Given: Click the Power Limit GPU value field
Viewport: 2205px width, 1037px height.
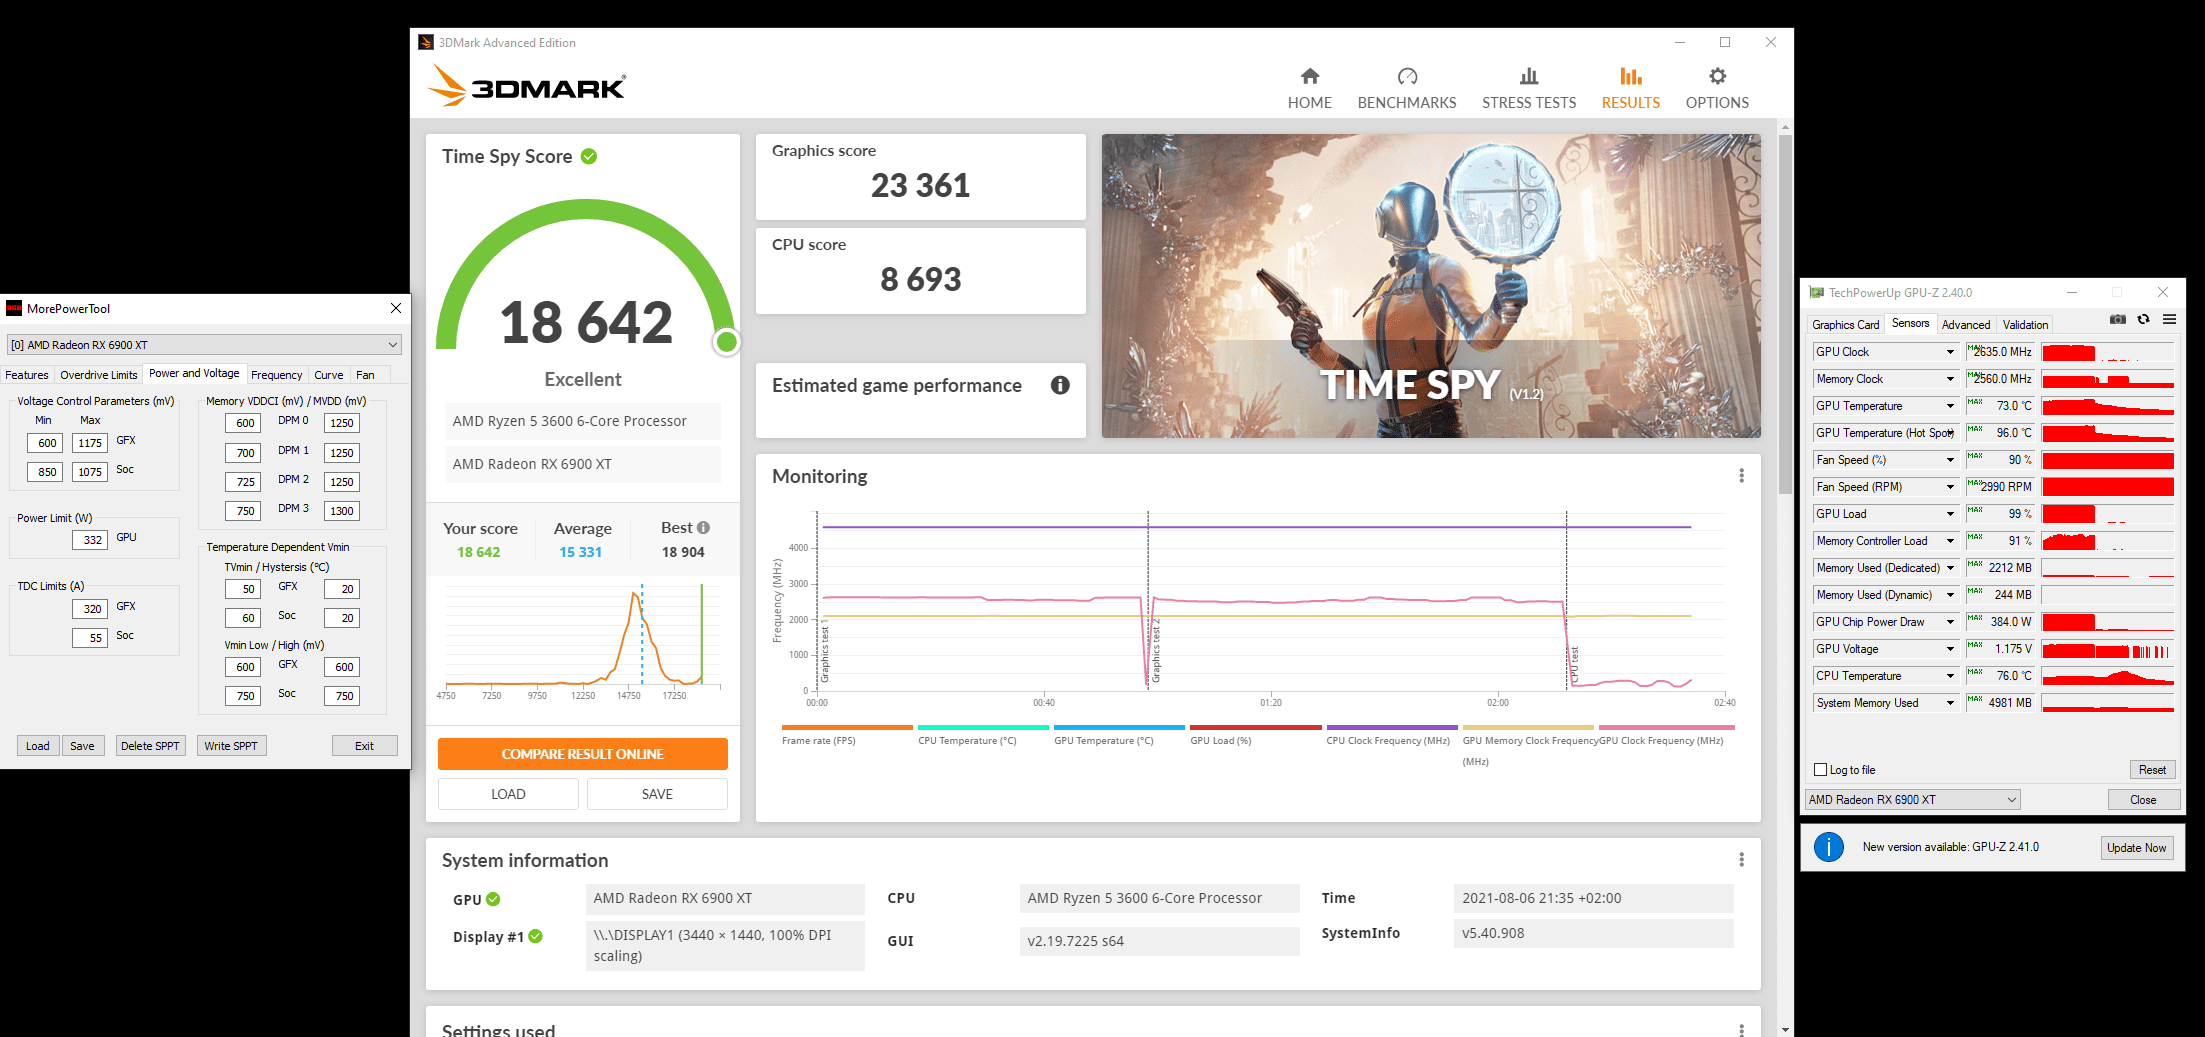Looking at the screenshot, I should 91,540.
